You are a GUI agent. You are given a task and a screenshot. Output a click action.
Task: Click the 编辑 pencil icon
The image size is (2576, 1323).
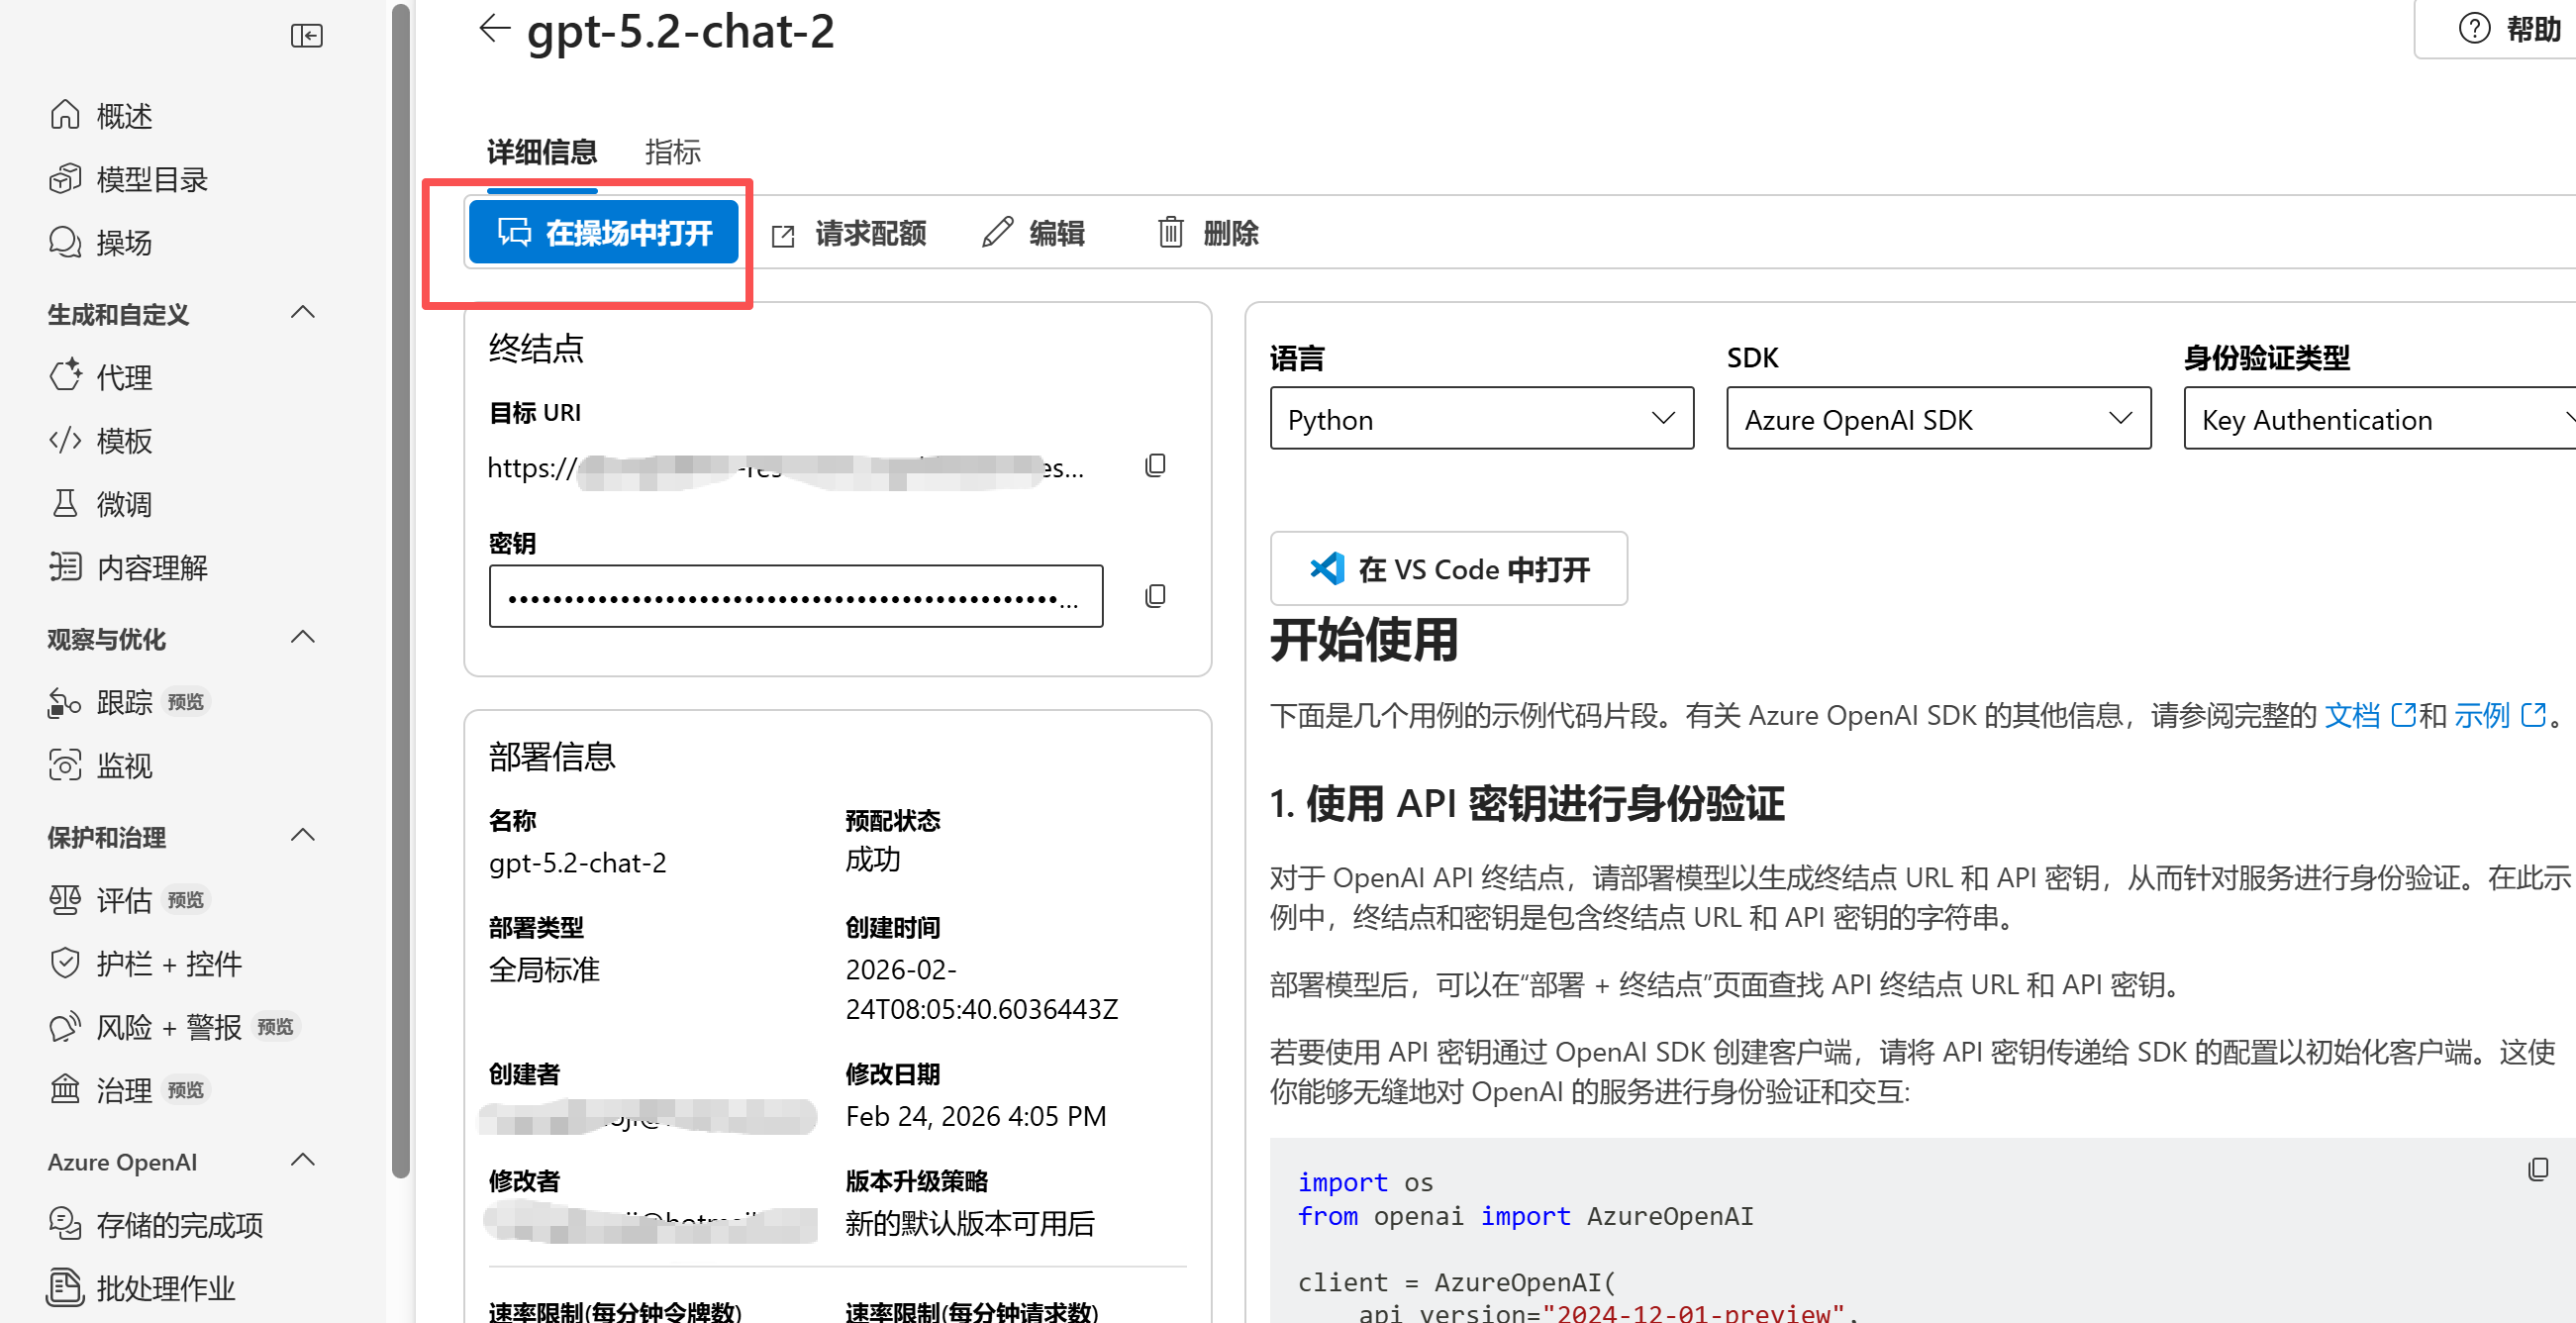coord(997,233)
